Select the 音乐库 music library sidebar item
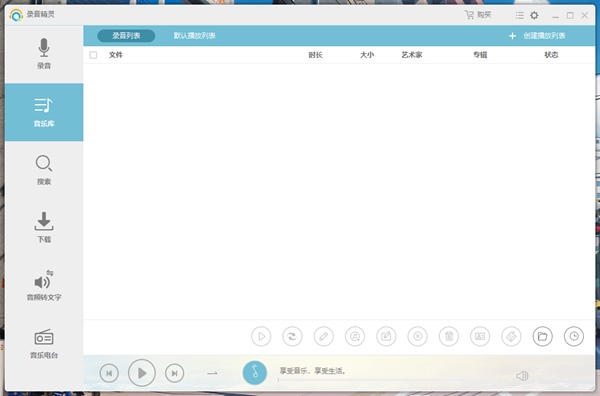600x396 pixels. pos(44,112)
